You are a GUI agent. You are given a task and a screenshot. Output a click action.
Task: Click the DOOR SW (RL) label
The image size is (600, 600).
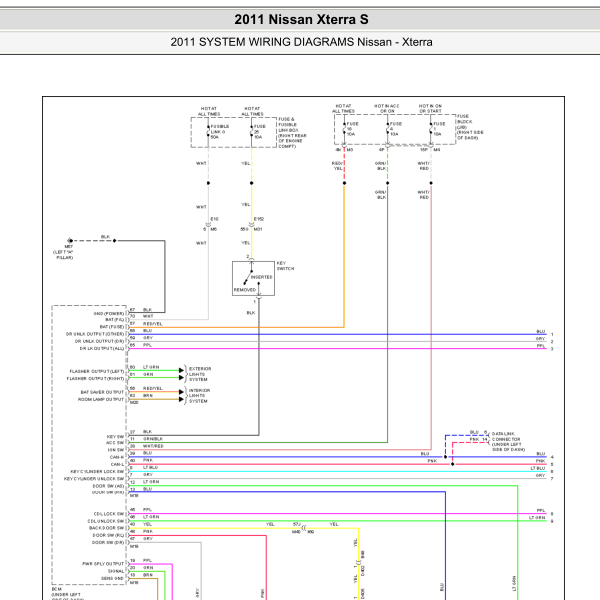[108, 535]
